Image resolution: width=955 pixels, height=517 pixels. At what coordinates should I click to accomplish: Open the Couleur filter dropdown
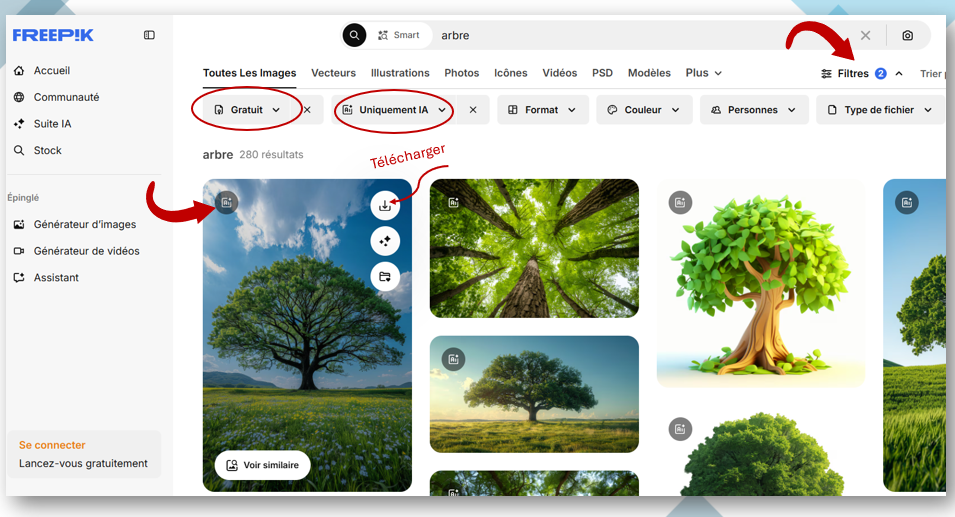click(x=644, y=110)
